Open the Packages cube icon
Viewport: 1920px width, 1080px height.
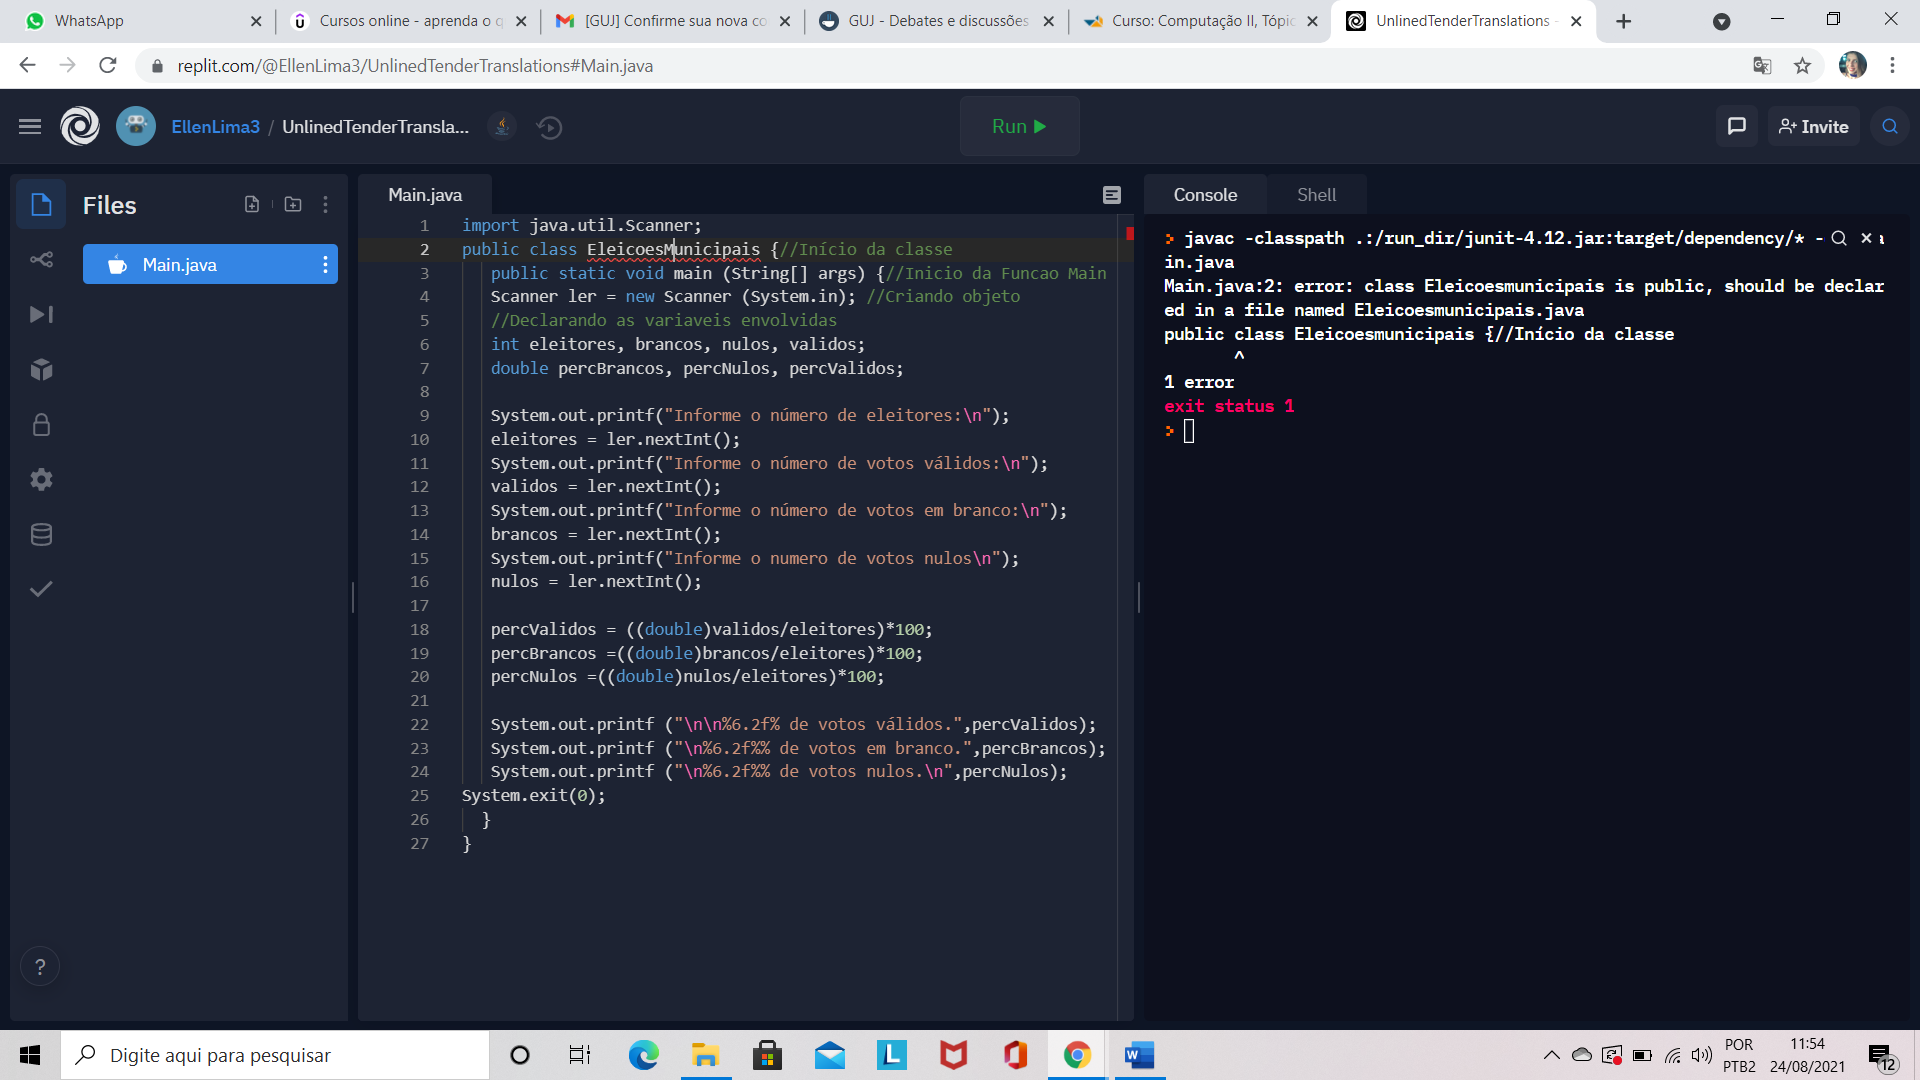pos(41,369)
